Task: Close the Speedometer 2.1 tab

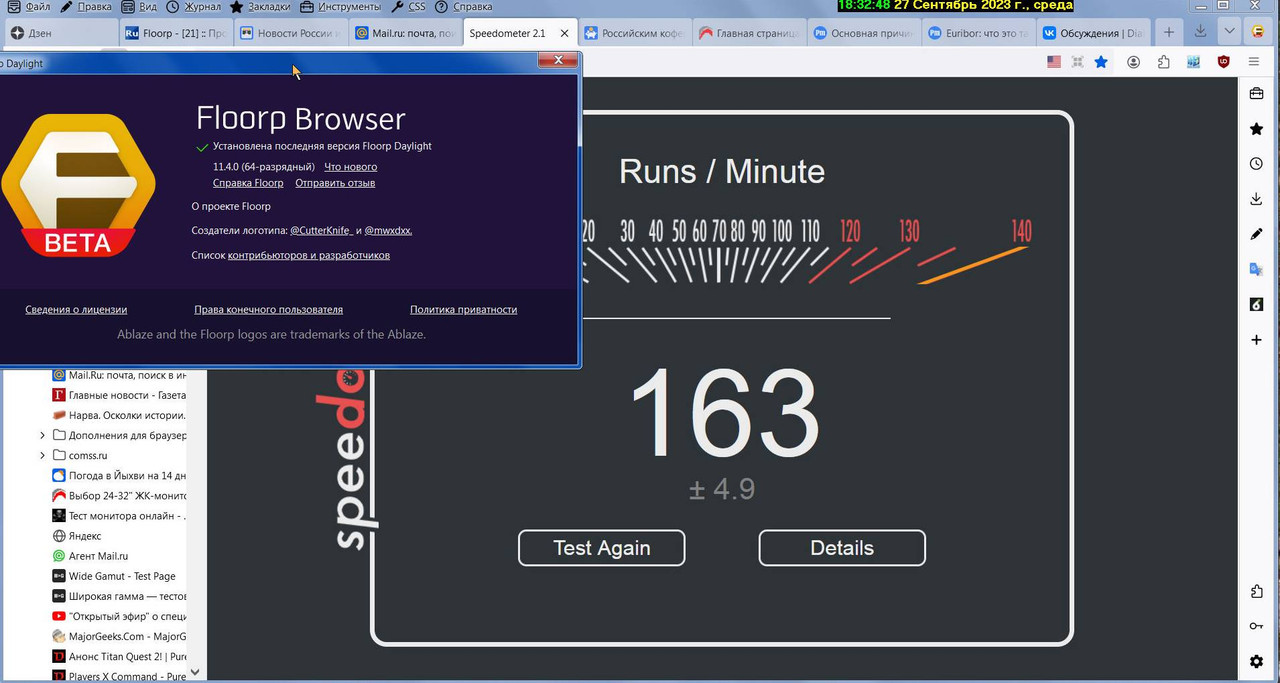Action: pos(564,33)
